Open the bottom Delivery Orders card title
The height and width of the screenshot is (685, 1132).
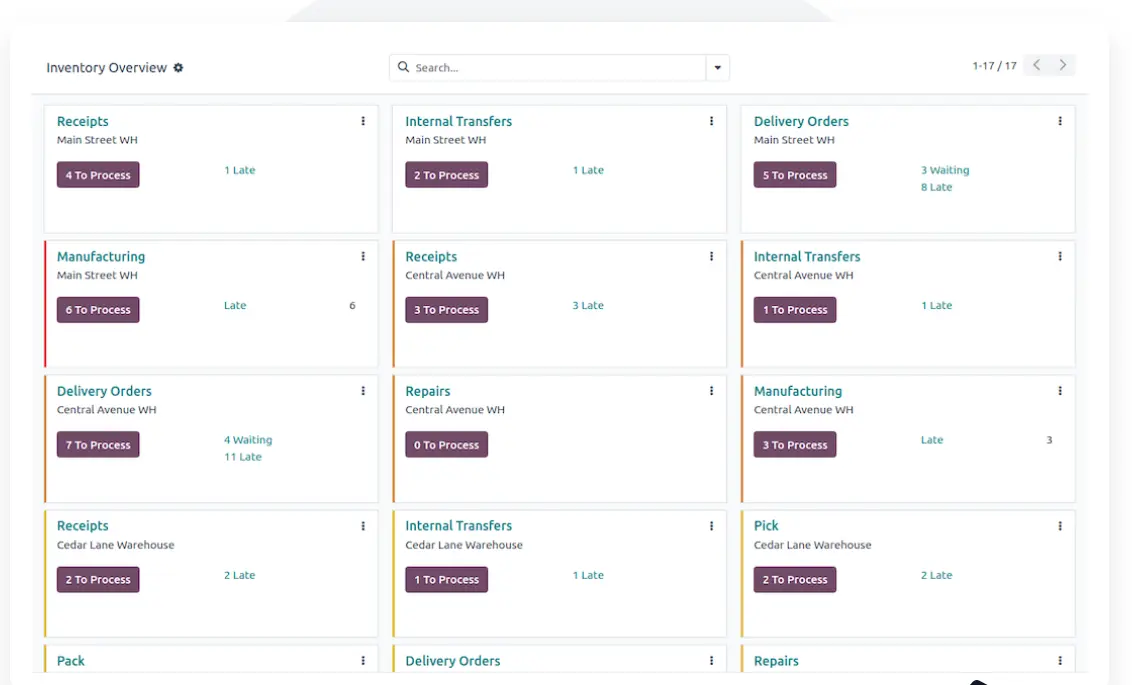(x=453, y=660)
